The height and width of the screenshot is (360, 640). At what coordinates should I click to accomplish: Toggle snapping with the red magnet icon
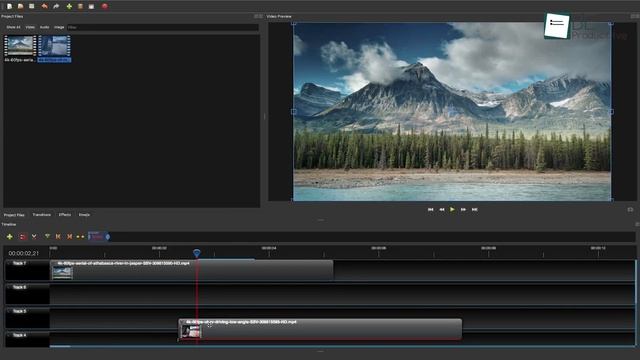[x=22, y=236]
